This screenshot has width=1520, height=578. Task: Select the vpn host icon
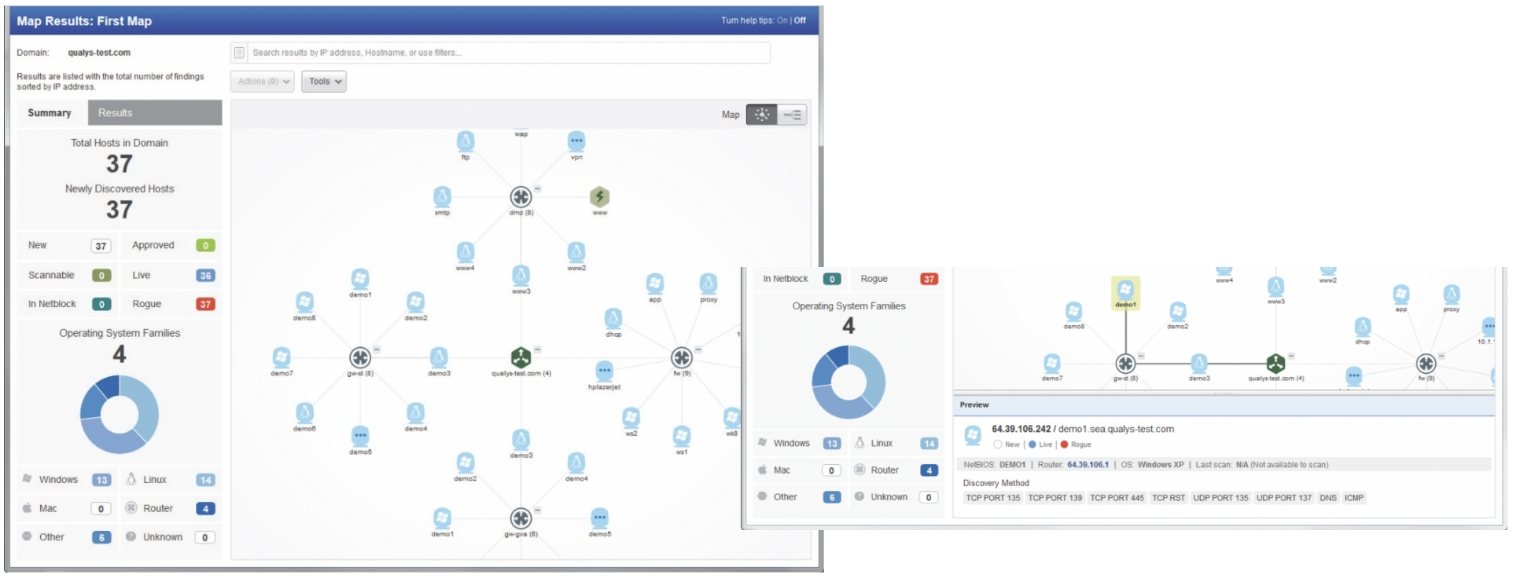[x=576, y=141]
